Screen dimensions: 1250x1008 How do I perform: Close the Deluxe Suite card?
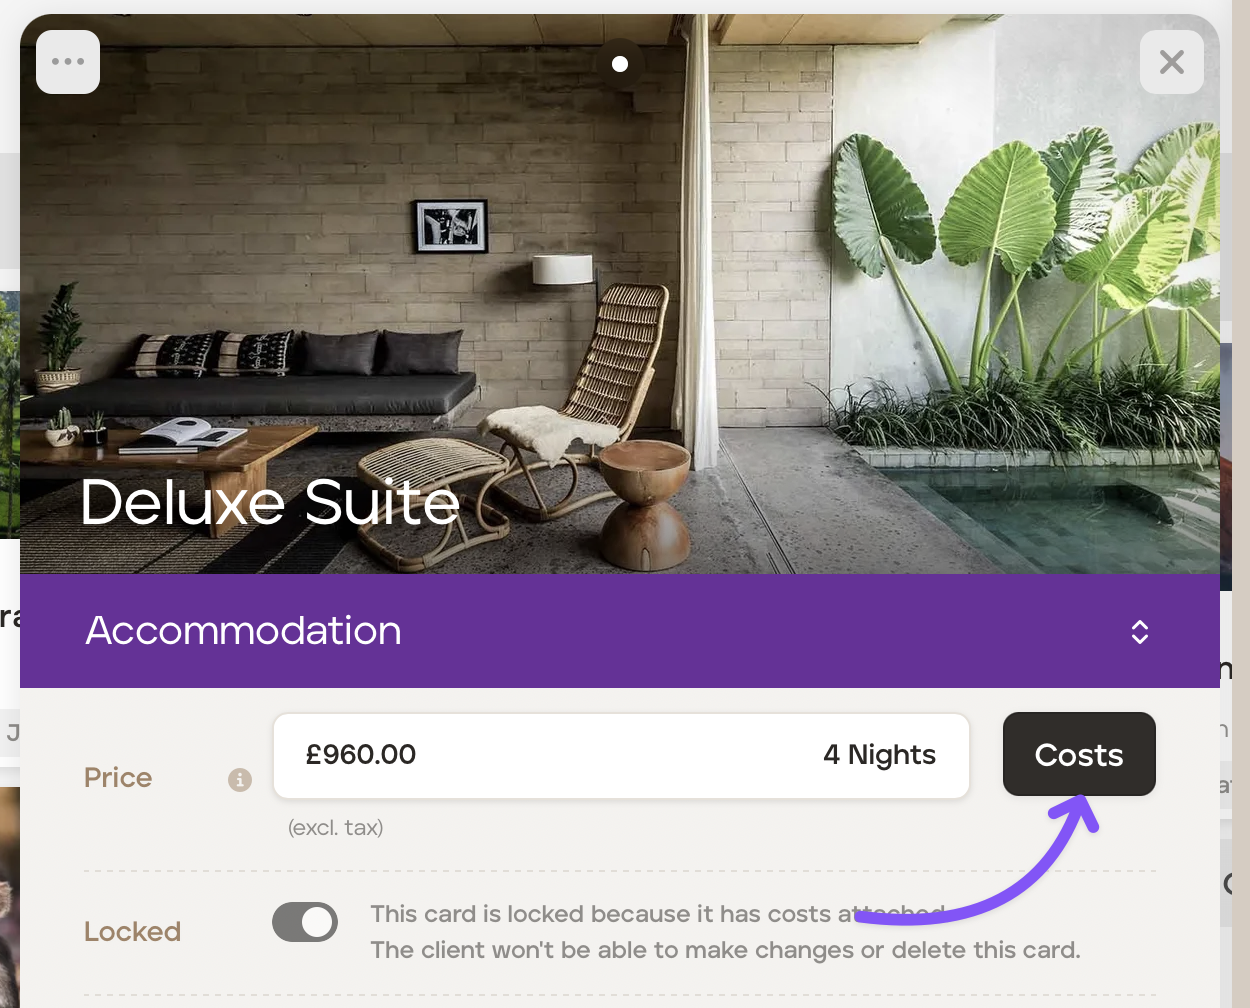(1171, 63)
